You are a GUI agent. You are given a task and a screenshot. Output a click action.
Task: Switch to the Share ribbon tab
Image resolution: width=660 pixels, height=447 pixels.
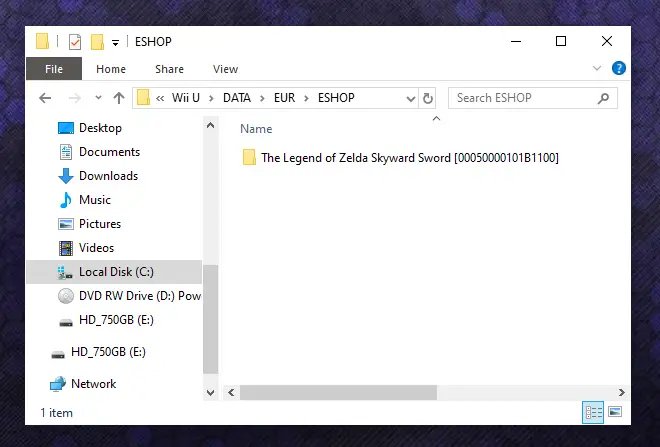click(x=169, y=69)
